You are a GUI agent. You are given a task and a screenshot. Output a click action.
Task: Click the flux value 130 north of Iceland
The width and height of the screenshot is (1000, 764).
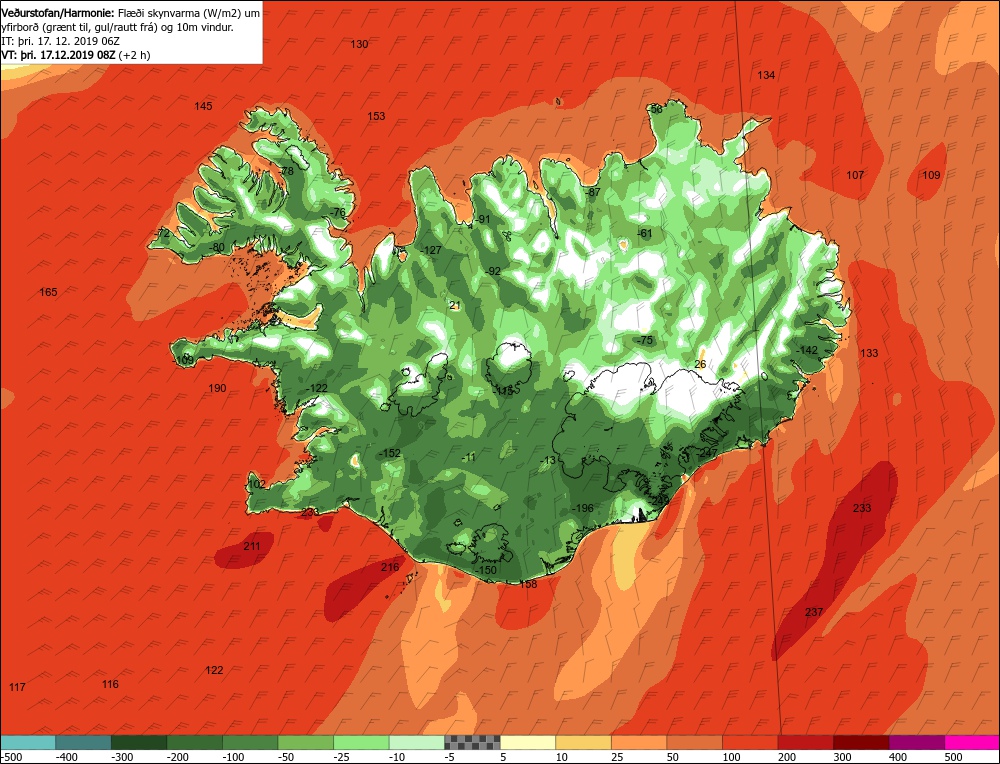[x=359, y=44]
